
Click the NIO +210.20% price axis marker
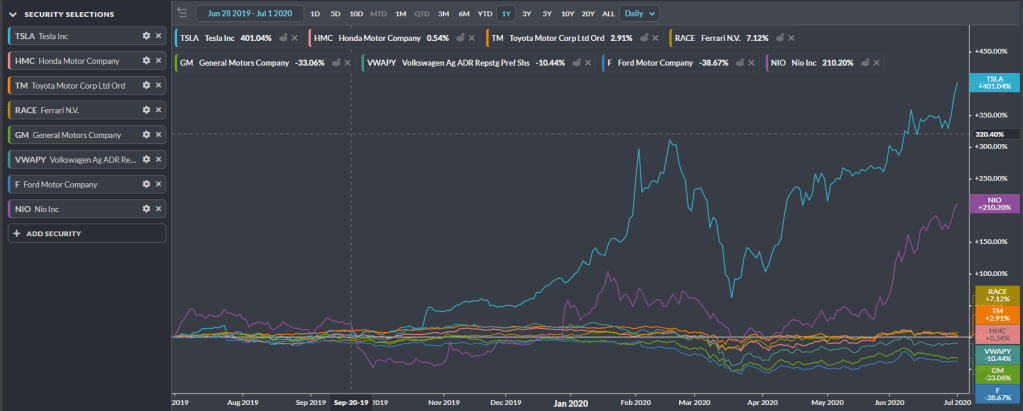[994, 203]
